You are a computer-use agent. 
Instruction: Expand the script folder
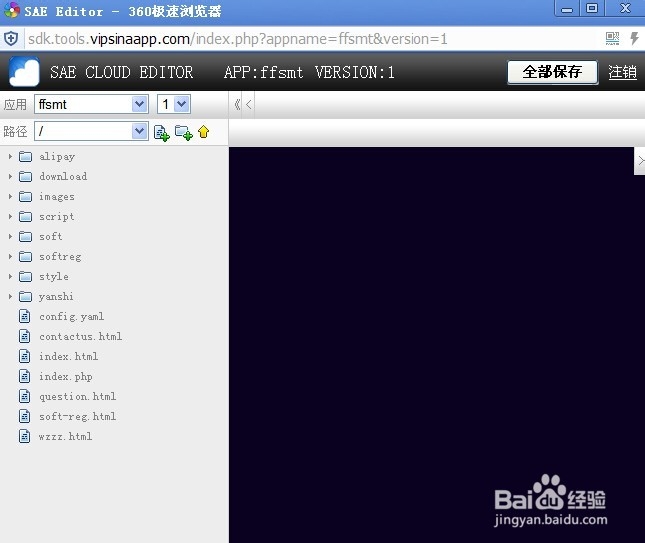pyautogui.click(x=10, y=216)
